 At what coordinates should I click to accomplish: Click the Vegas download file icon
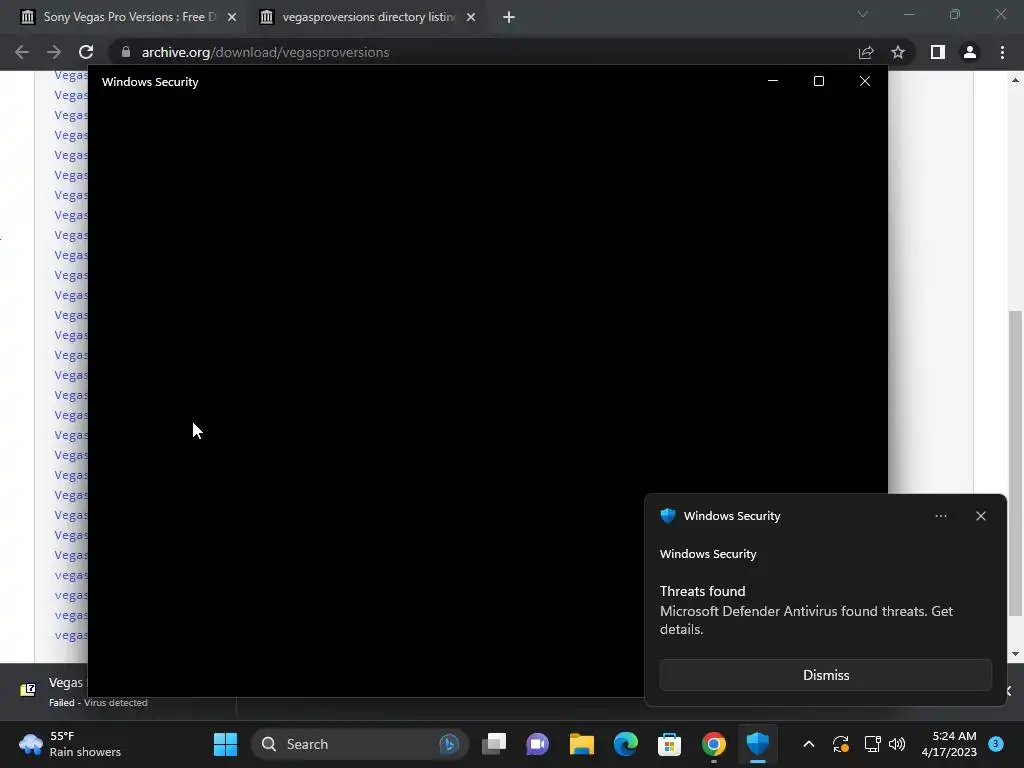pos(27,690)
